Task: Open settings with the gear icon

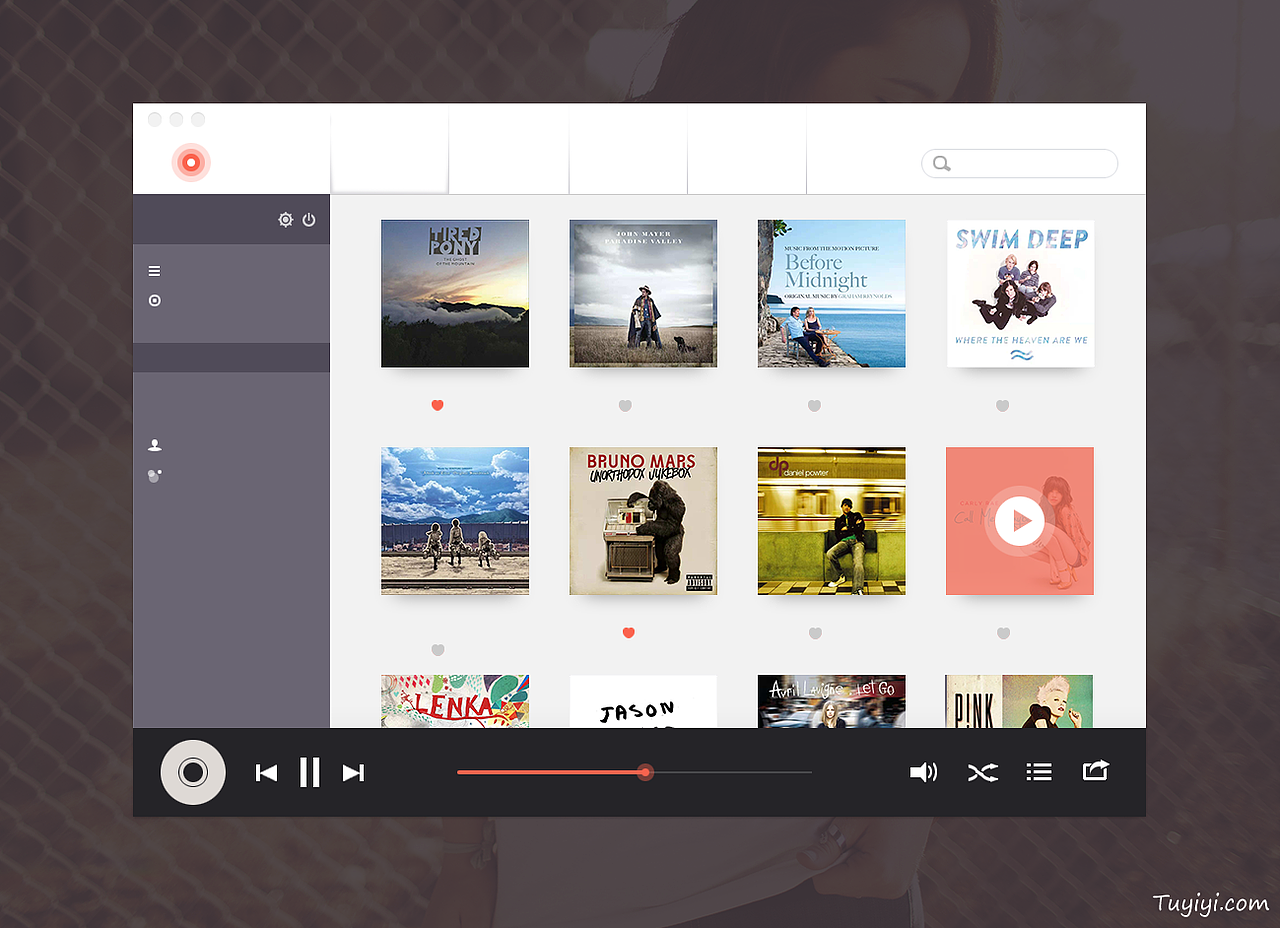Action: [286, 220]
